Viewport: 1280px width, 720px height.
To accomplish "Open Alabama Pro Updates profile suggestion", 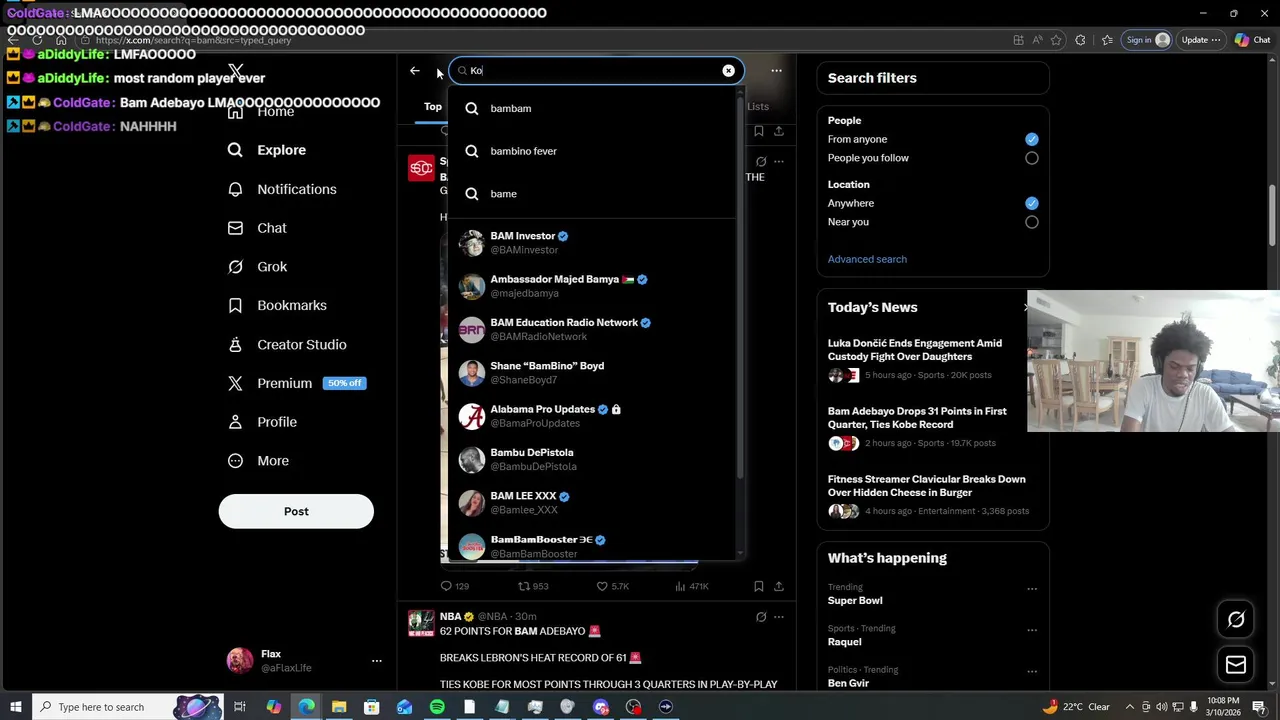I will [x=591, y=416].
